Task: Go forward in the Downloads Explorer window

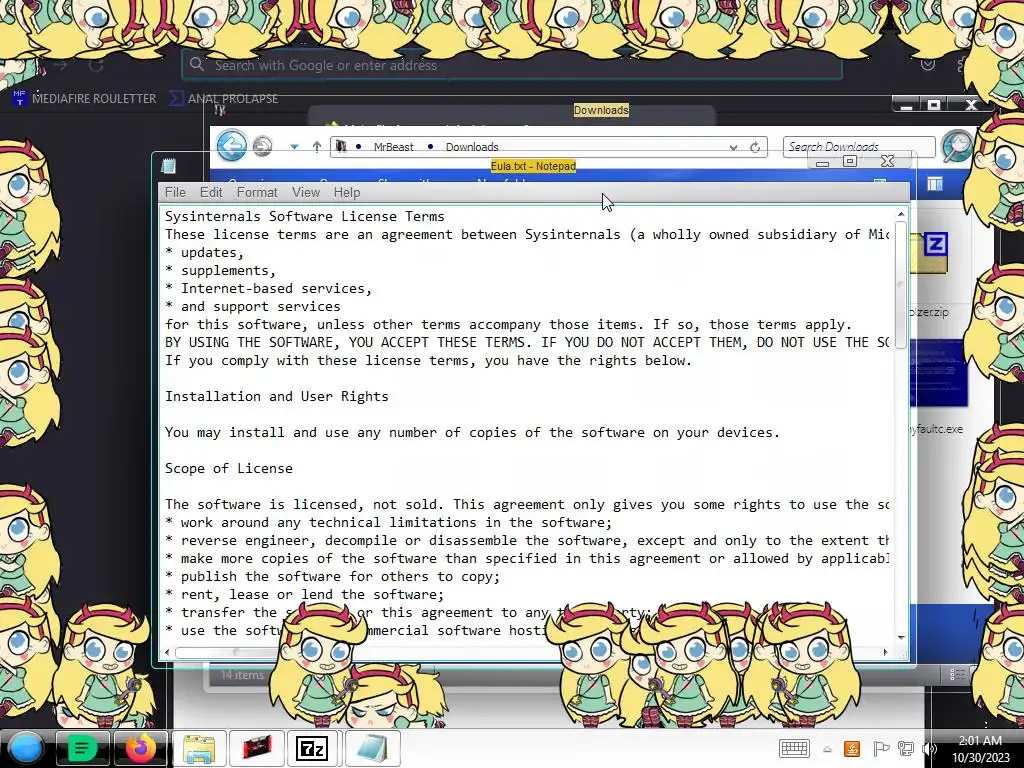Action: tap(263, 146)
